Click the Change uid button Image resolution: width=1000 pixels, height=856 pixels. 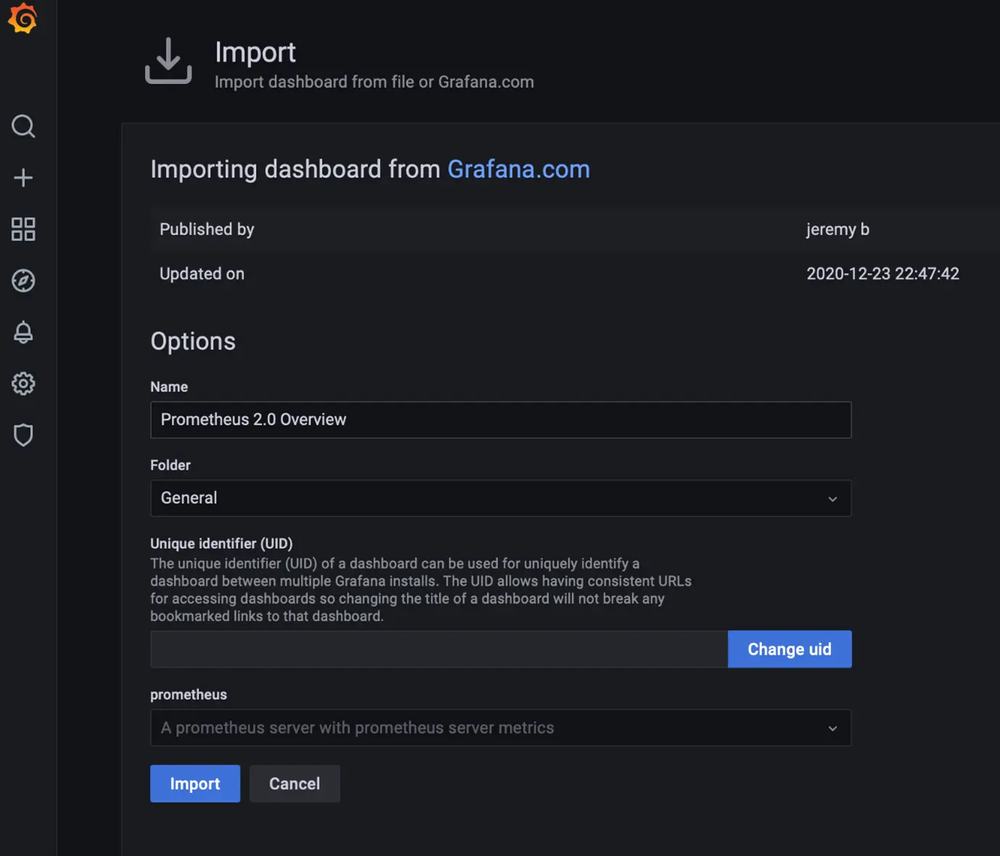[790, 649]
